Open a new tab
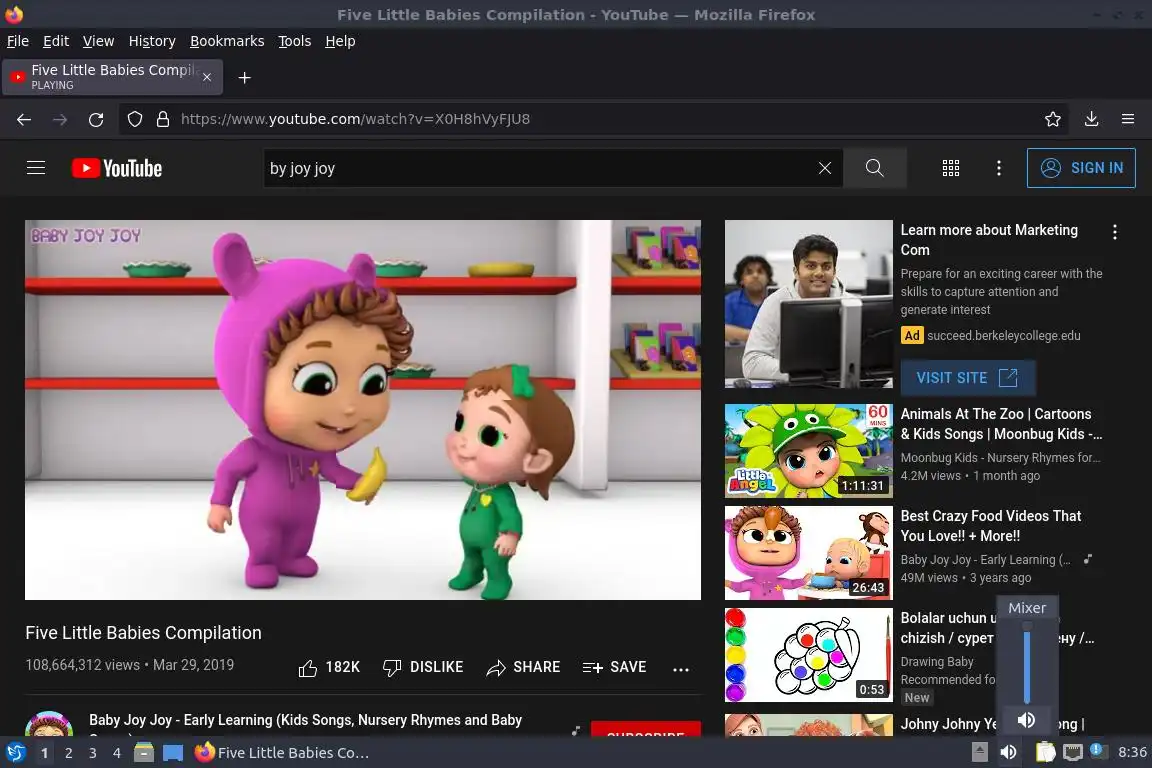Image resolution: width=1152 pixels, height=768 pixels. (245, 78)
